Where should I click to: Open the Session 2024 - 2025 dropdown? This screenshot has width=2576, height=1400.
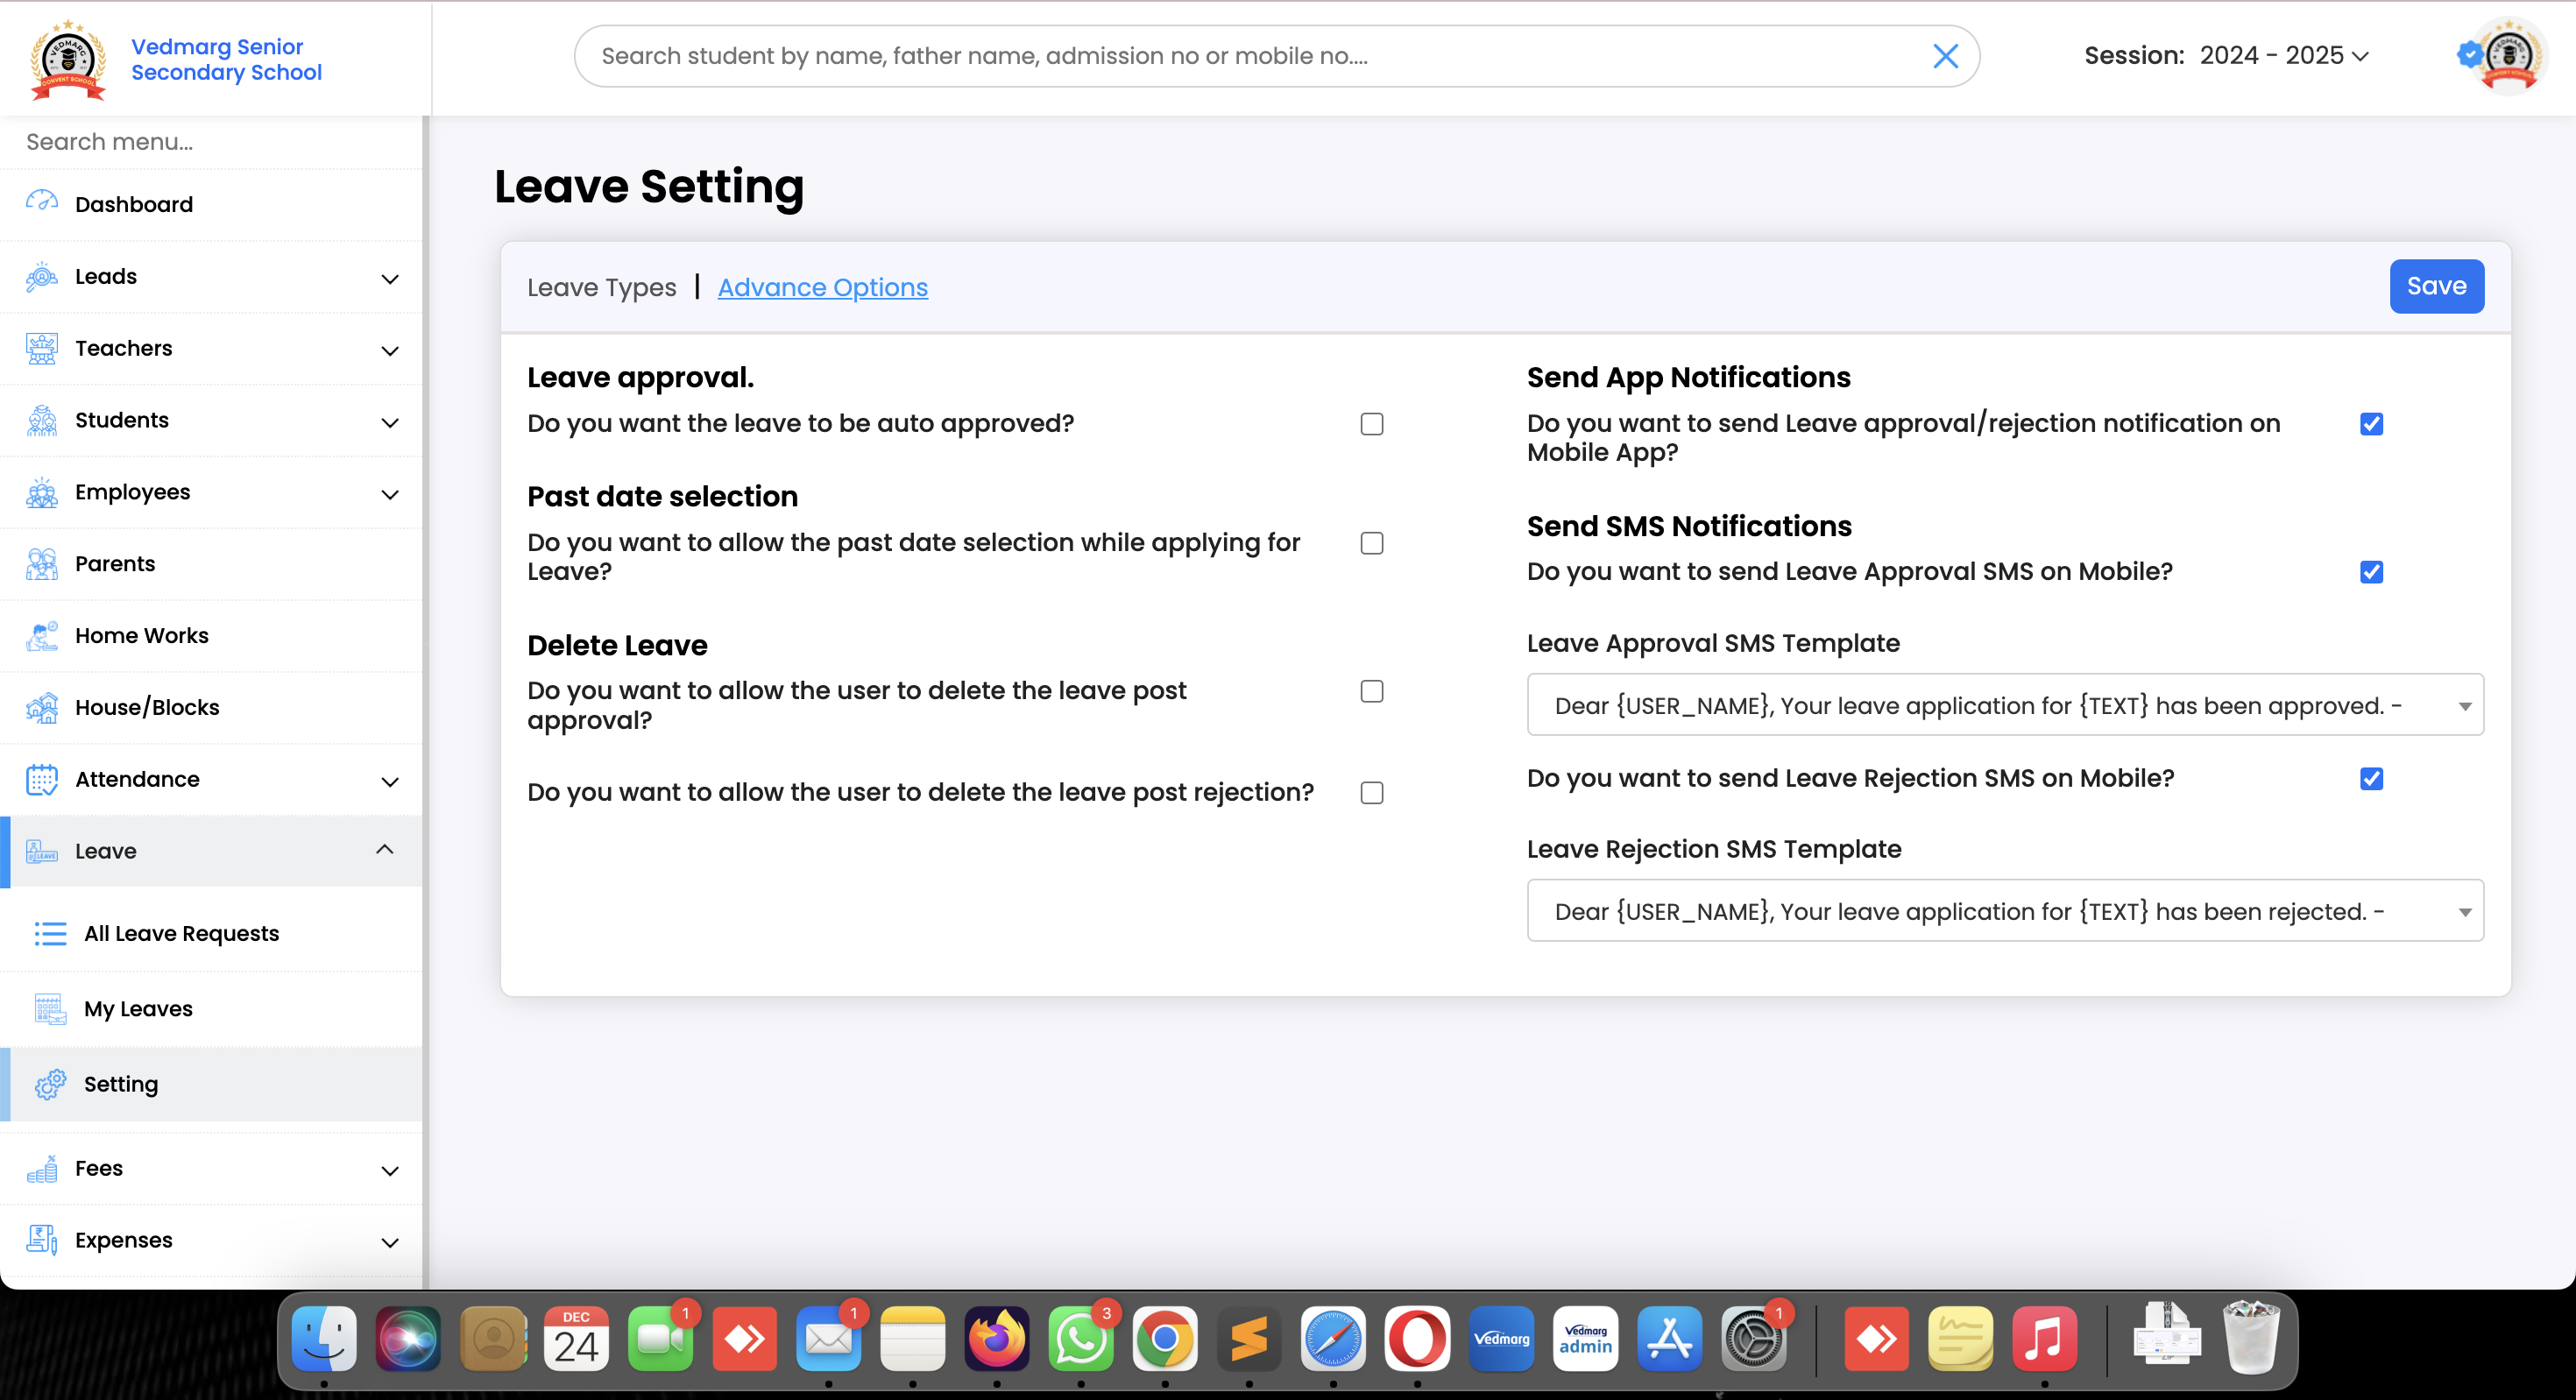coord(2282,56)
